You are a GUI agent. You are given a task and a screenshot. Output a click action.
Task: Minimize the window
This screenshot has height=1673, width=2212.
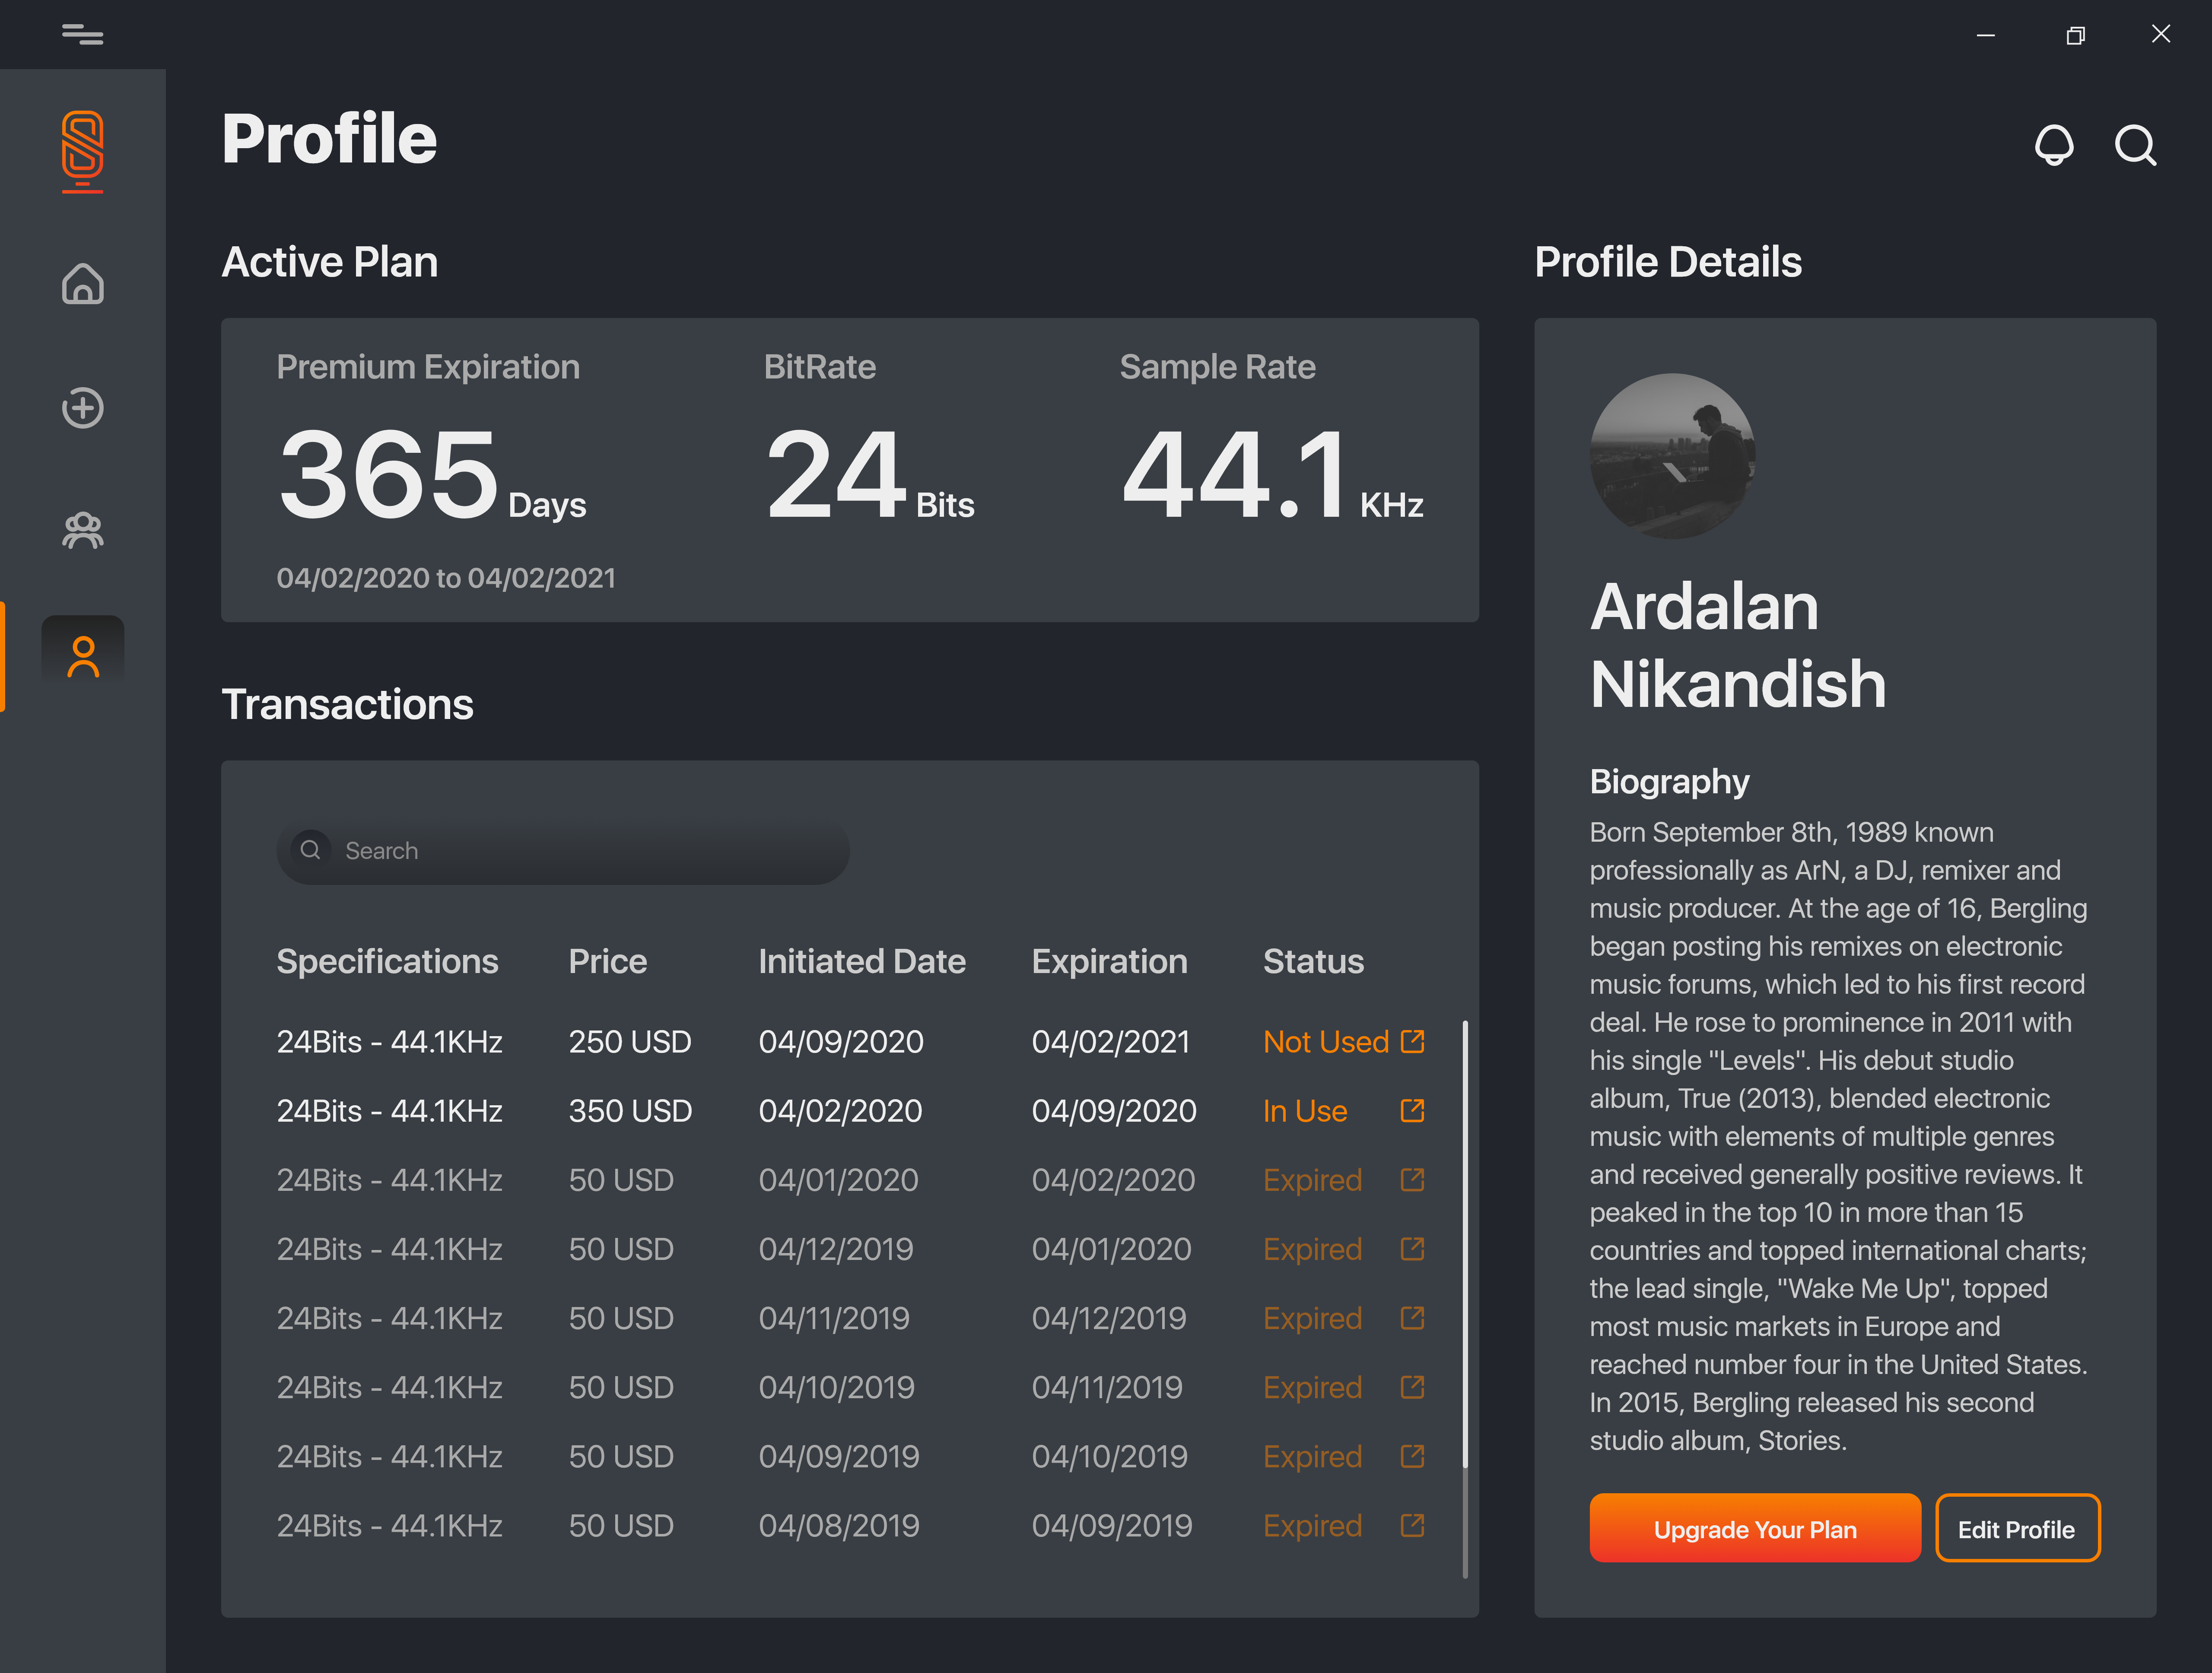click(x=1986, y=35)
